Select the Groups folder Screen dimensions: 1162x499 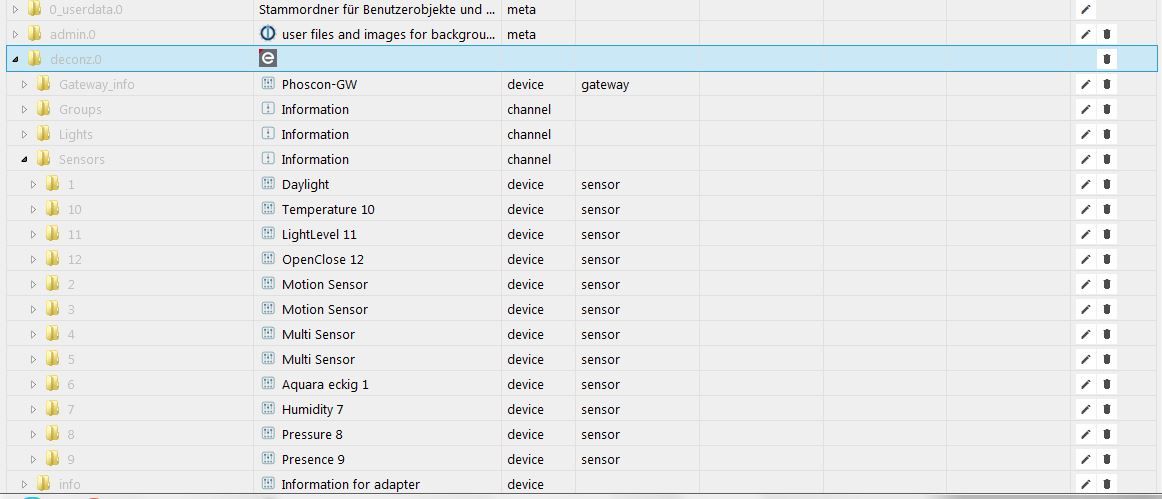click(80, 110)
